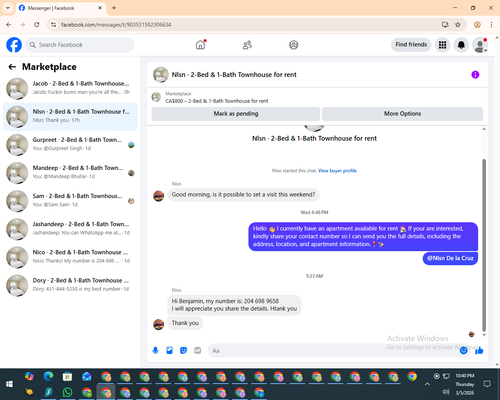Open the Mail app from taskbar
Screen dimensions: 500x400
(87, 376)
